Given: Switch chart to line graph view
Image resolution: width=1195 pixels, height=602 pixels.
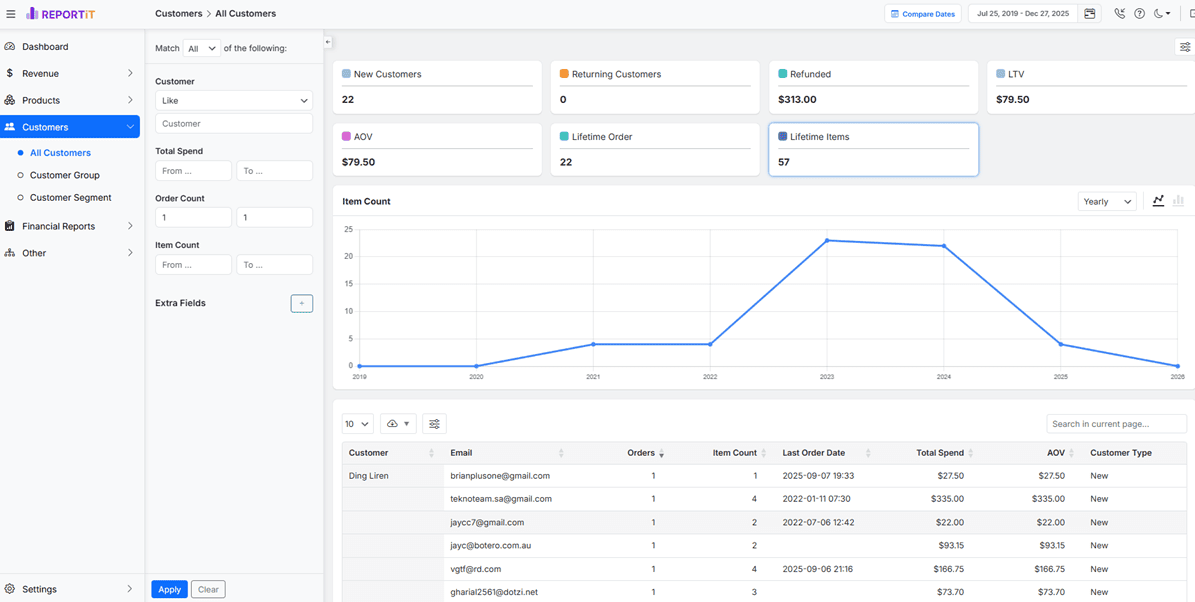Looking at the screenshot, I should [1158, 201].
